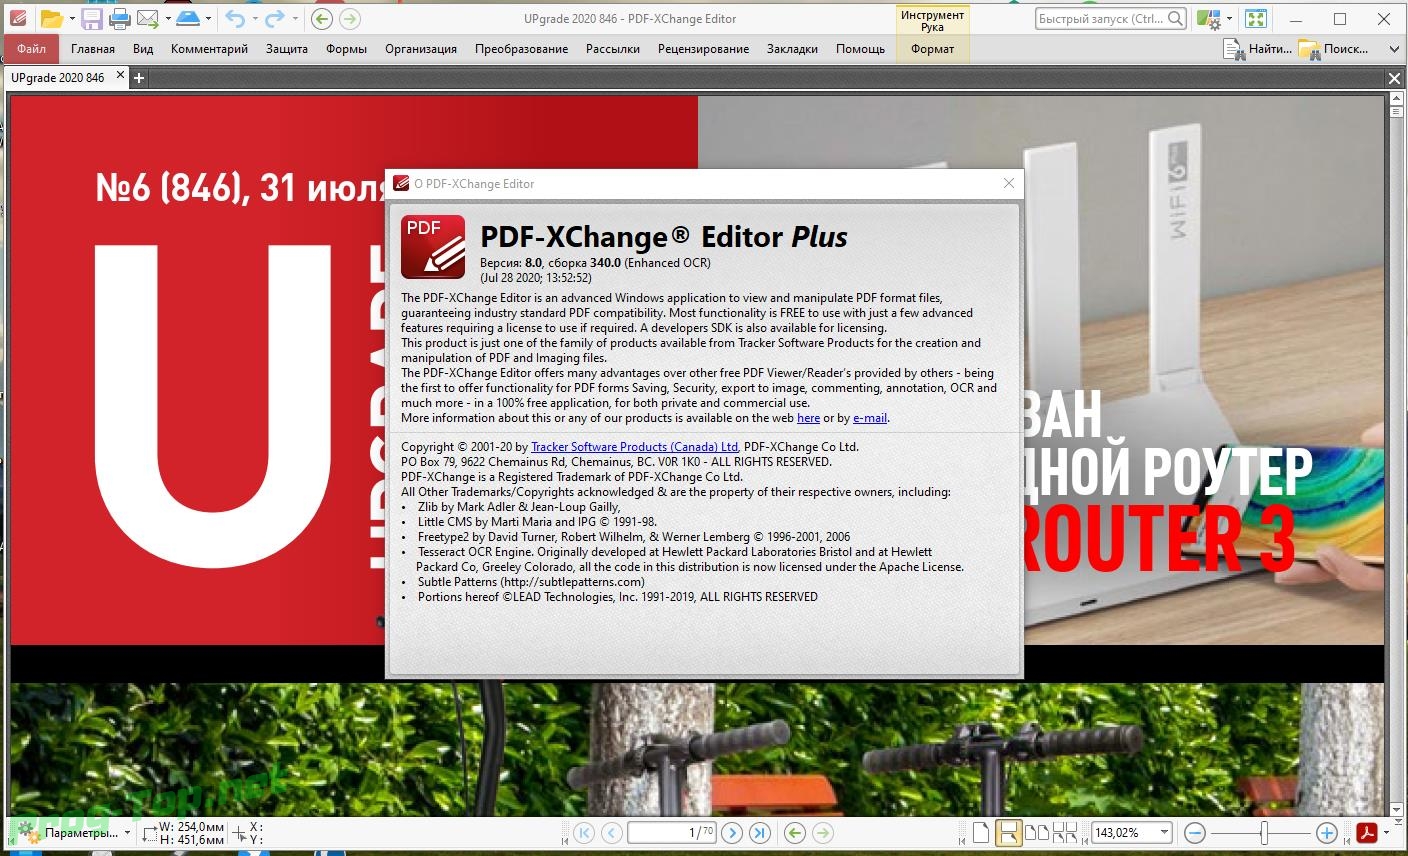Image resolution: width=1408 pixels, height=856 pixels.
Task: Close the UPgrade 2020 846 document tab
Action: (x=121, y=75)
